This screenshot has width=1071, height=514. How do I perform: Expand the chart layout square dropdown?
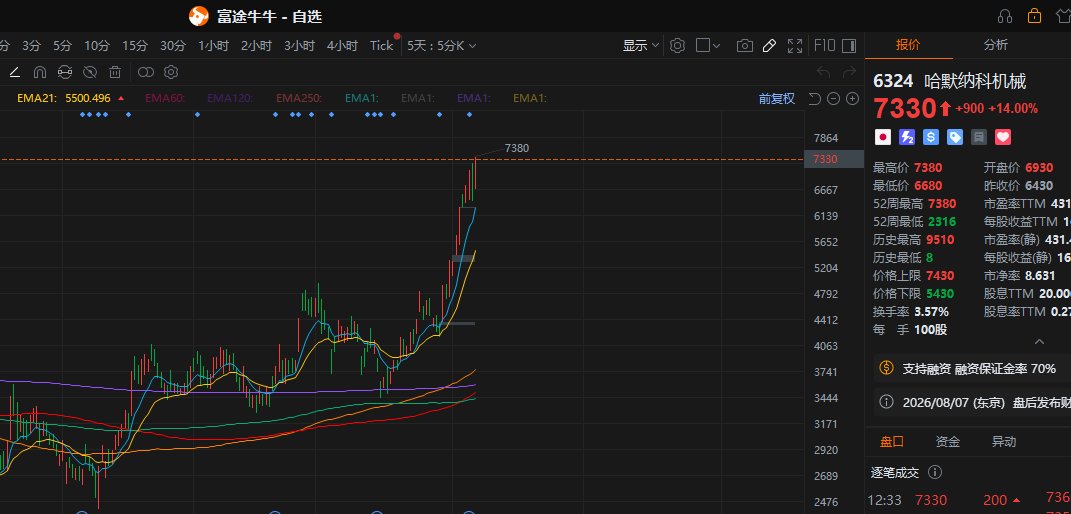[708, 46]
